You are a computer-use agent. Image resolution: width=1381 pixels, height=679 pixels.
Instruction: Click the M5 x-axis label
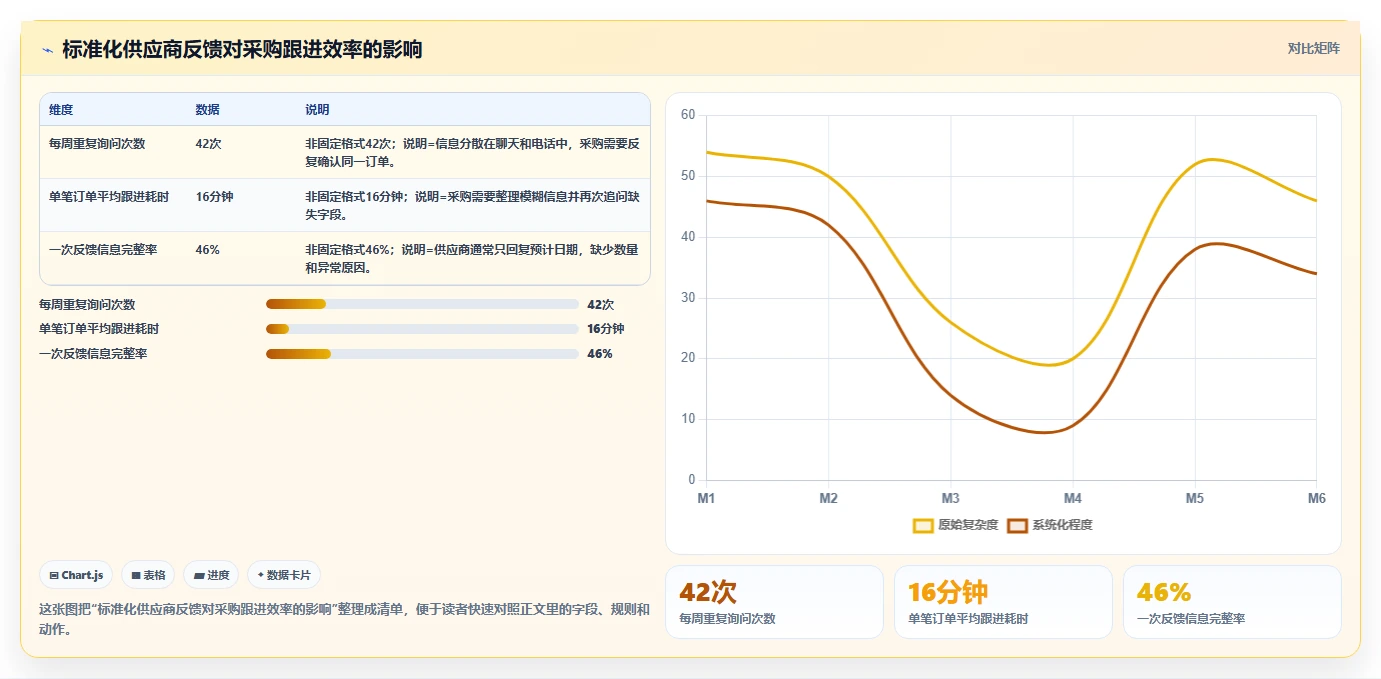coord(1194,498)
